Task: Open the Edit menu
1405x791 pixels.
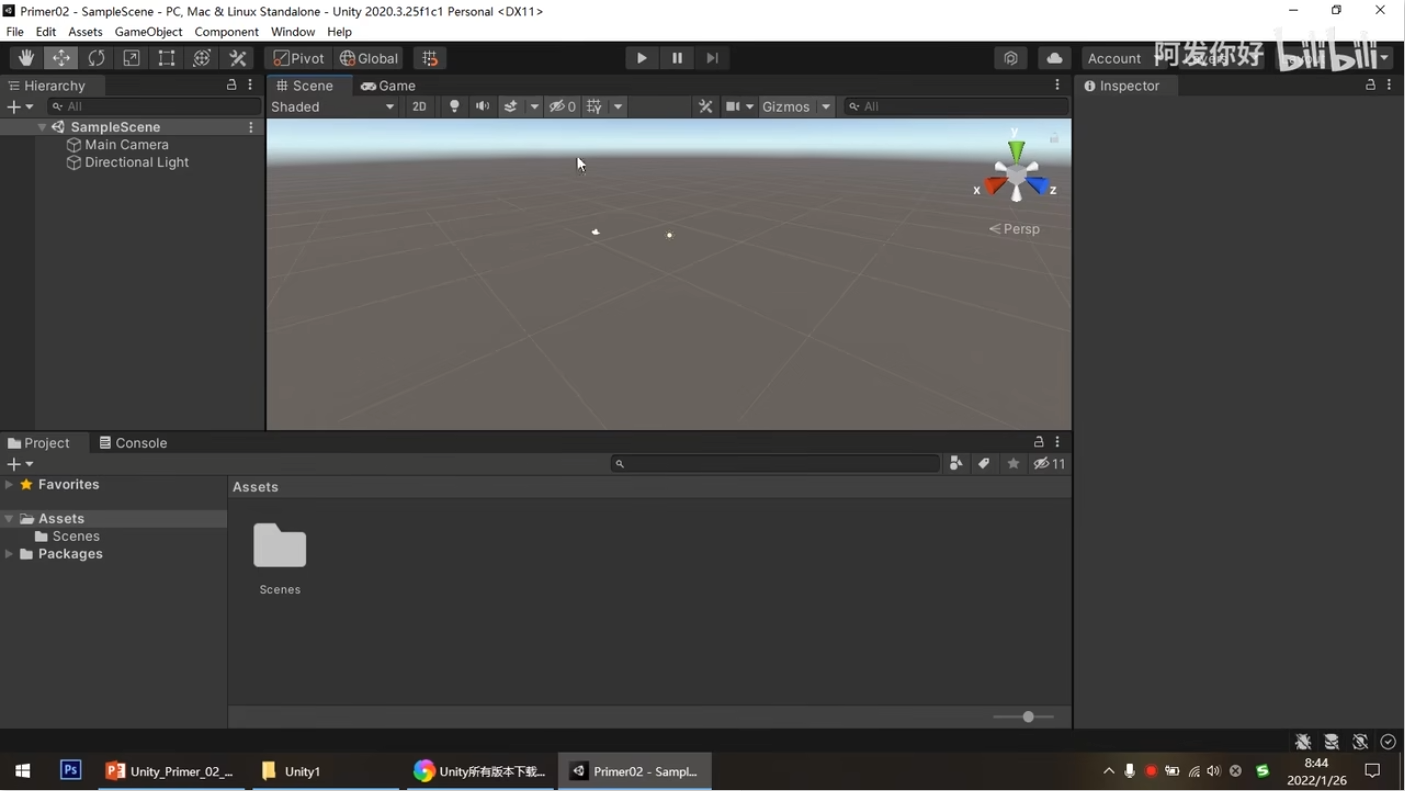Action: [x=46, y=32]
